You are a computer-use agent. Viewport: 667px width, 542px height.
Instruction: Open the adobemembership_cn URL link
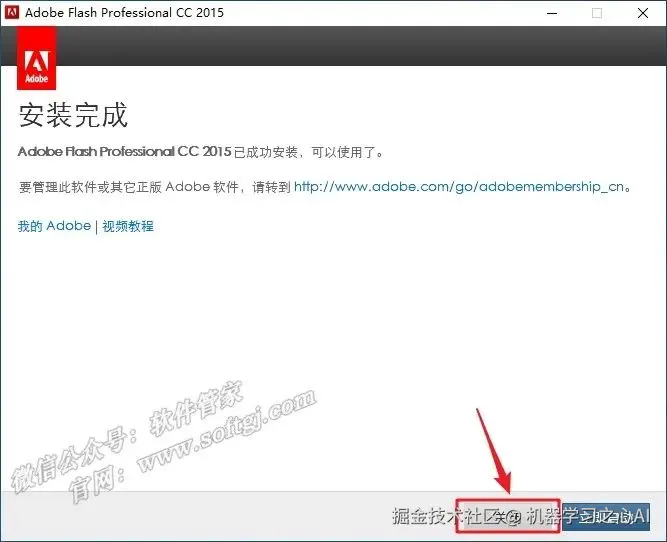(x=459, y=187)
